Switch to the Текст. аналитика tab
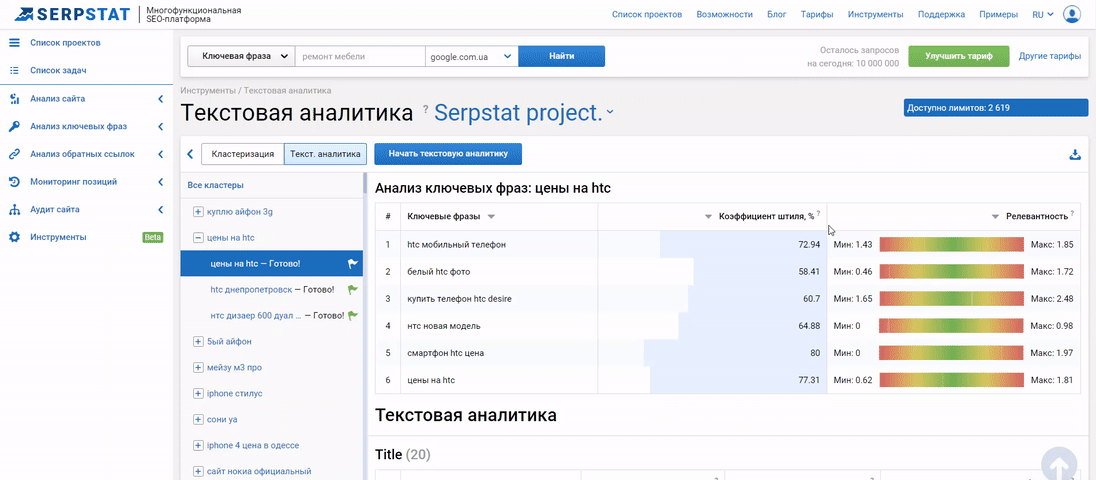 [x=325, y=154]
